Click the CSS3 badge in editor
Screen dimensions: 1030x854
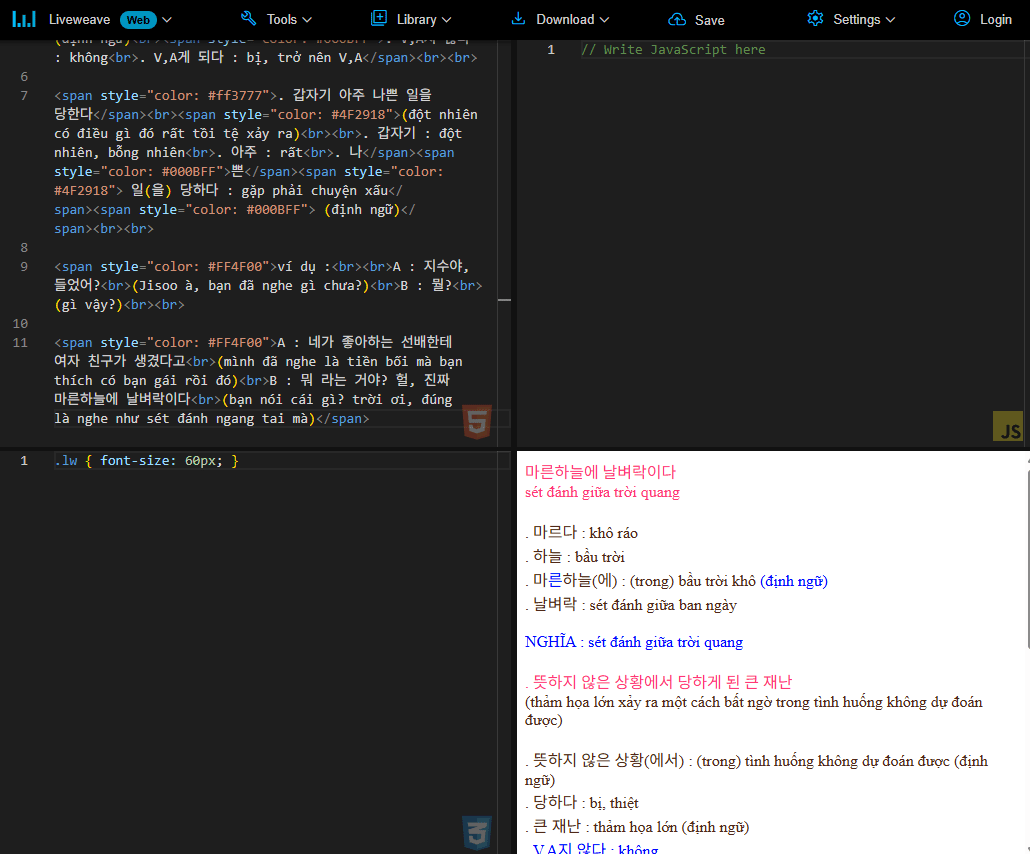pos(477,832)
